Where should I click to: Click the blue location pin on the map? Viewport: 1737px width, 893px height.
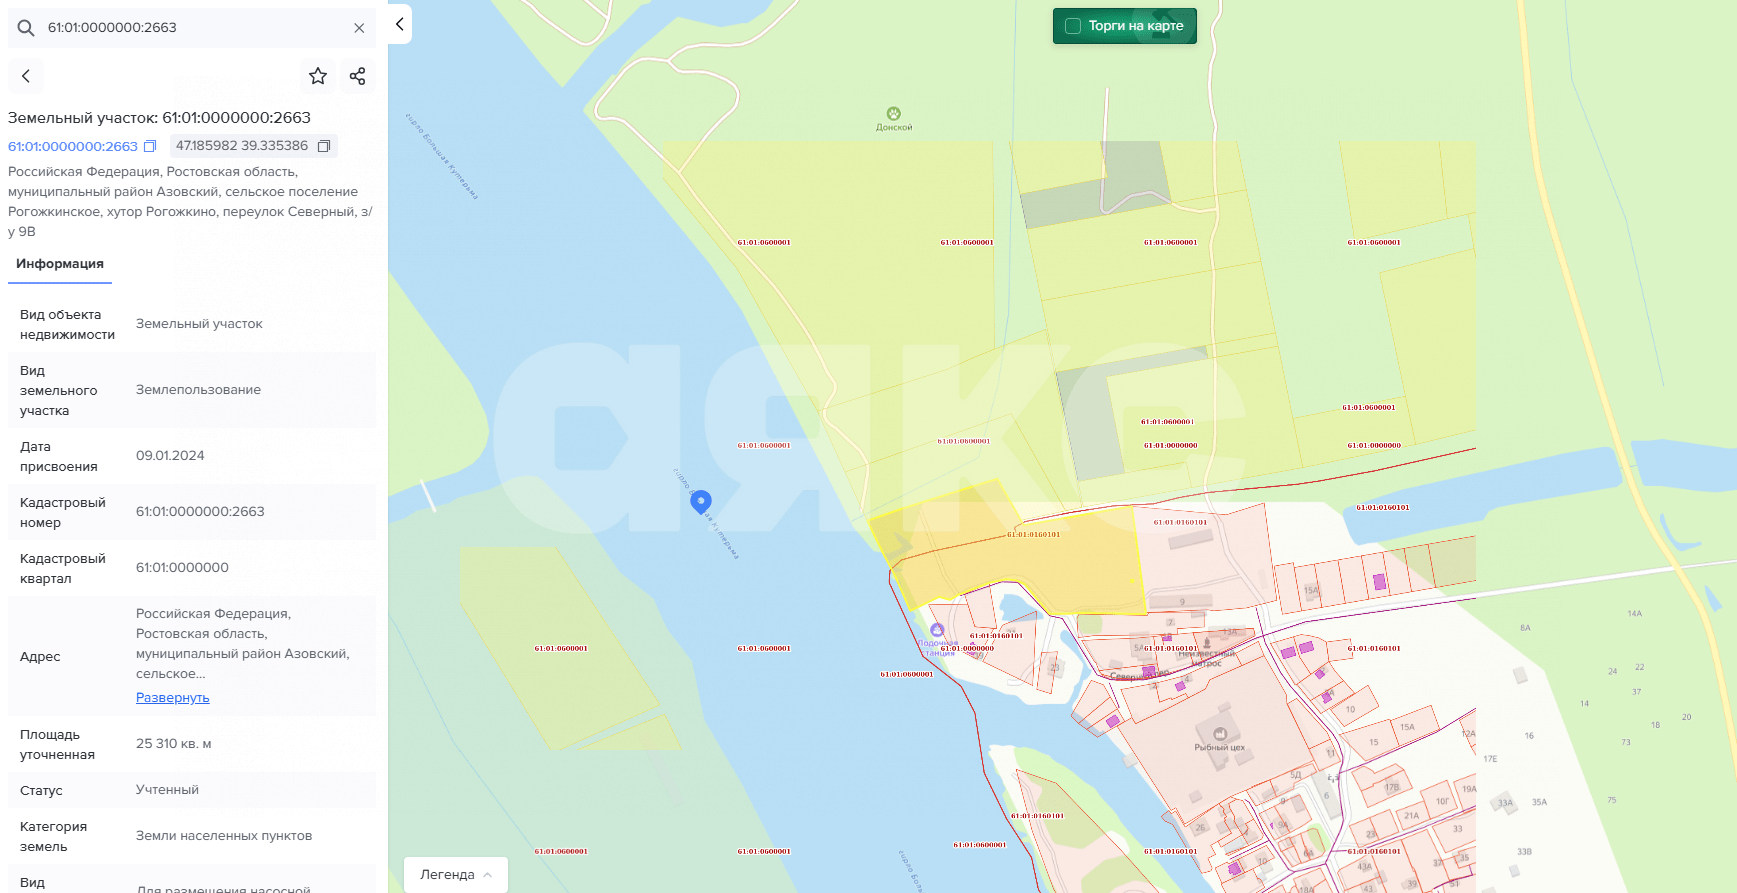point(701,500)
